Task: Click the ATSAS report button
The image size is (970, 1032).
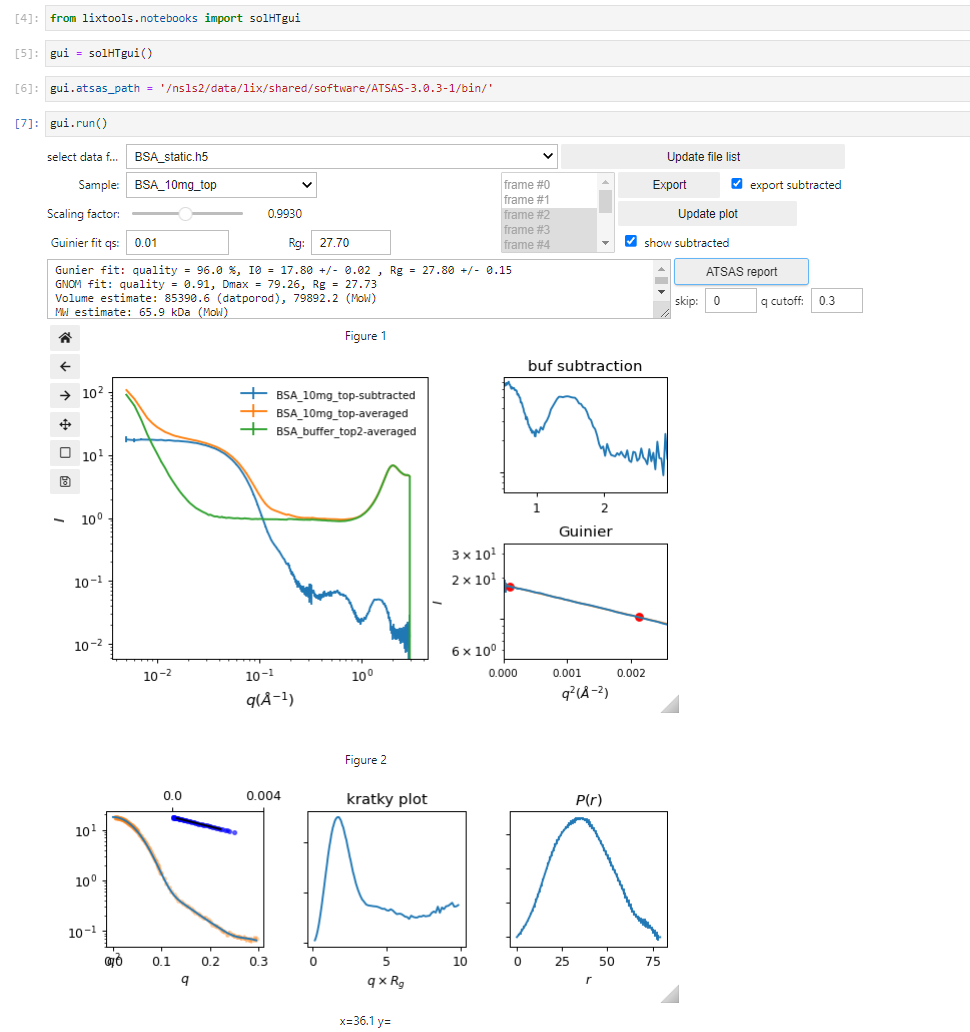Action: click(741, 272)
